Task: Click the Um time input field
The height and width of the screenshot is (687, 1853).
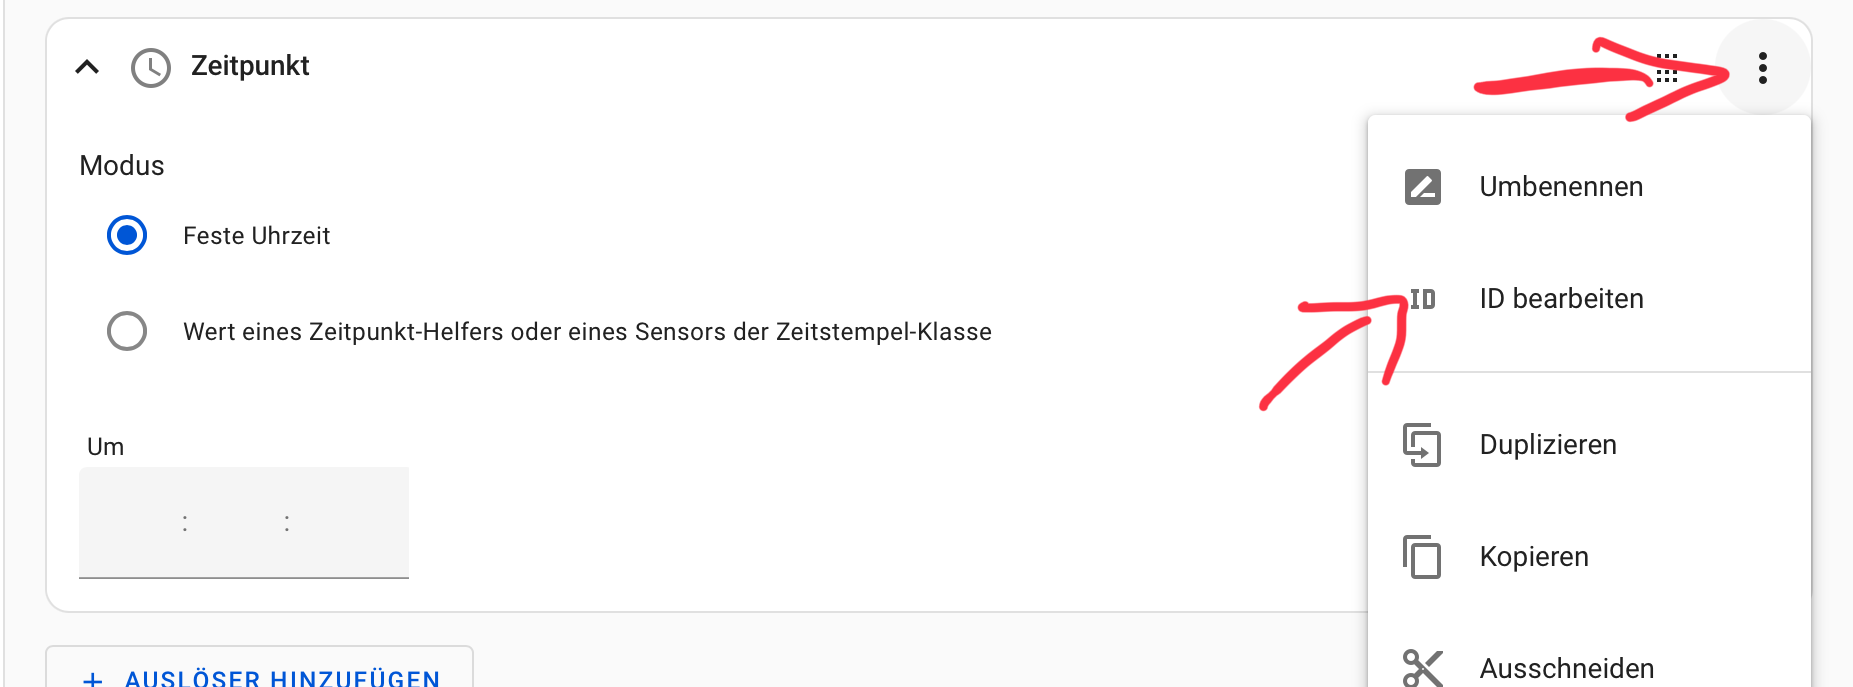Action: (244, 523)
